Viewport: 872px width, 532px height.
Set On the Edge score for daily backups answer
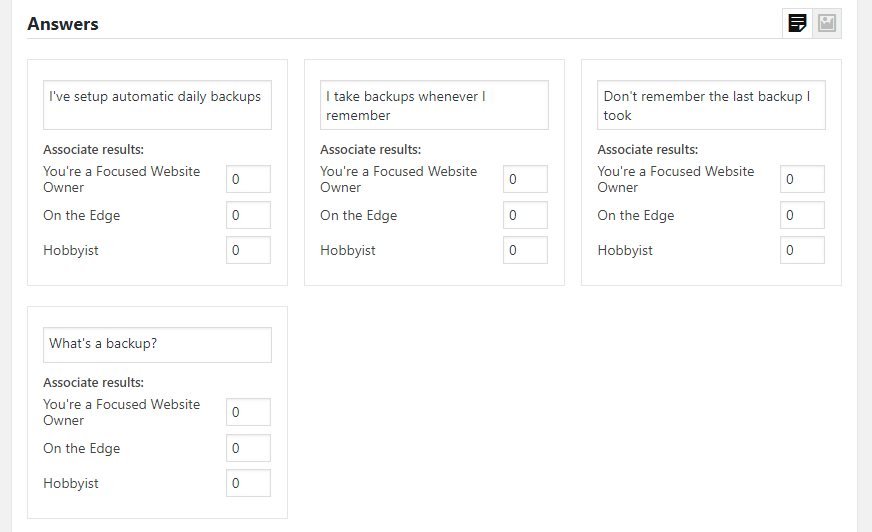(248, 215)
